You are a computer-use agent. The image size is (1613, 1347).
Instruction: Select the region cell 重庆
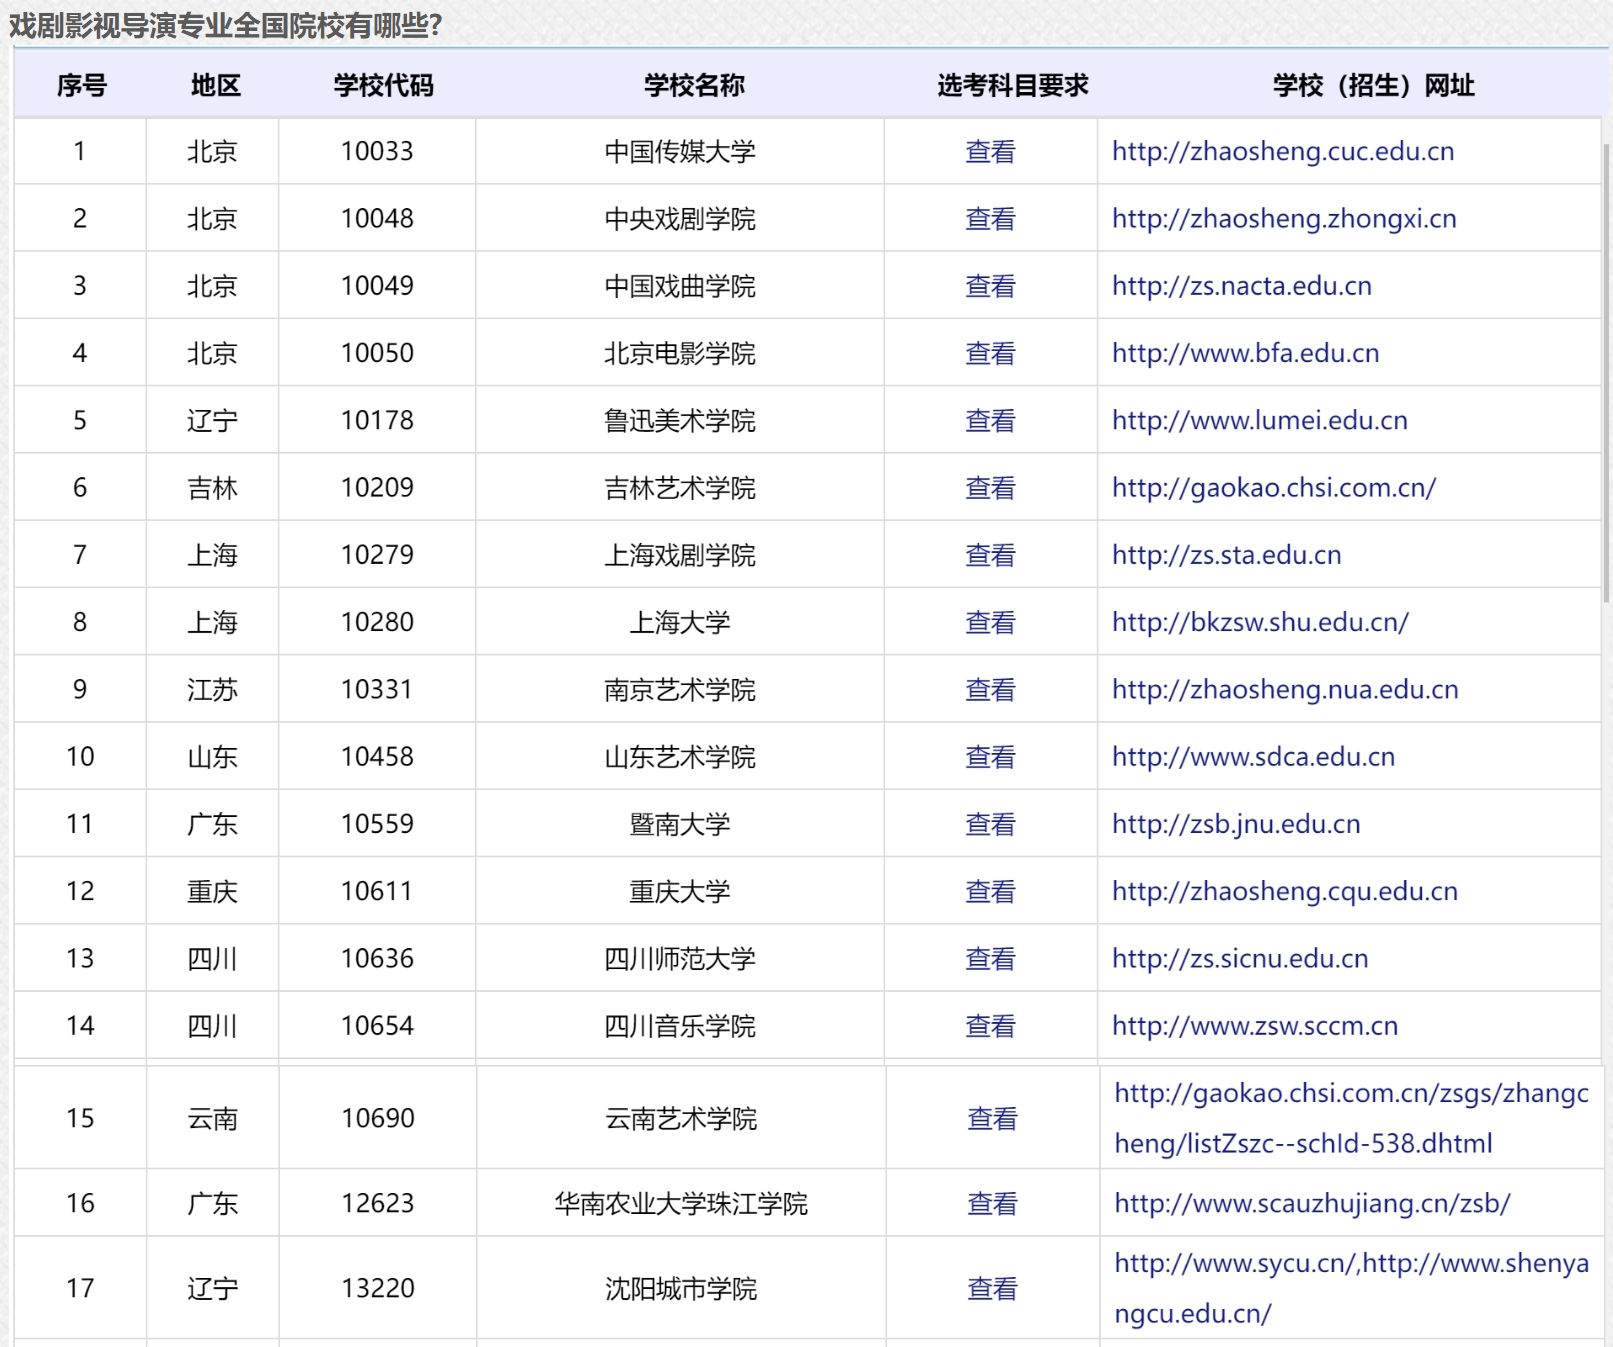point(212,891)
